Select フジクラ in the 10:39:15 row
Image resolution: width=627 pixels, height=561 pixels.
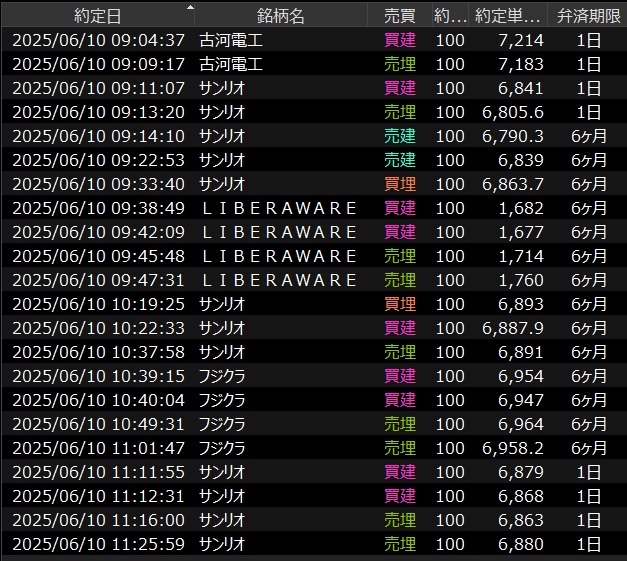[x=222, y=376]
